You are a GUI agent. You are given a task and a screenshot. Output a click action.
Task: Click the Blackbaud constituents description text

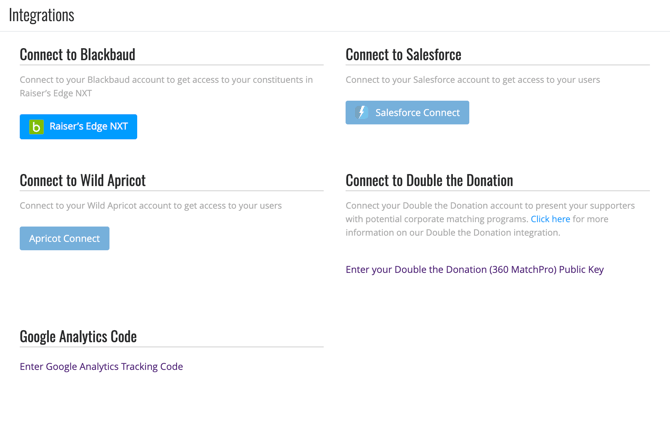click(166, 86)
